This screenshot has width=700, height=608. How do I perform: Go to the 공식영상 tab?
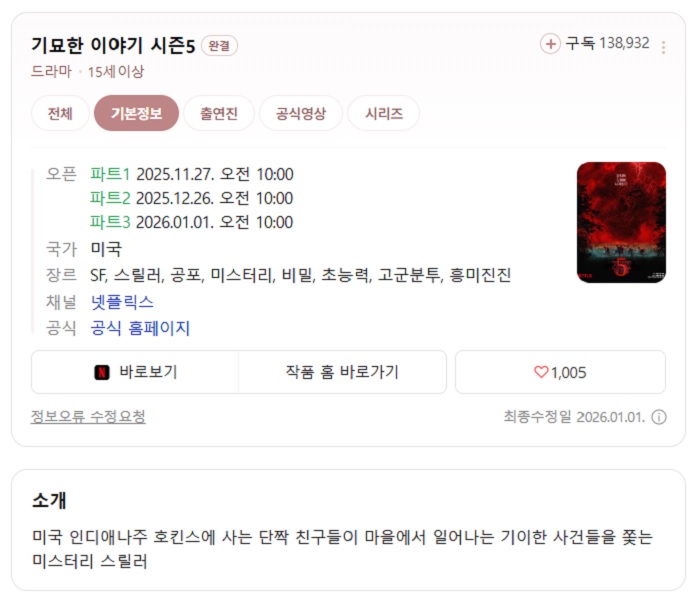point(301,113)
